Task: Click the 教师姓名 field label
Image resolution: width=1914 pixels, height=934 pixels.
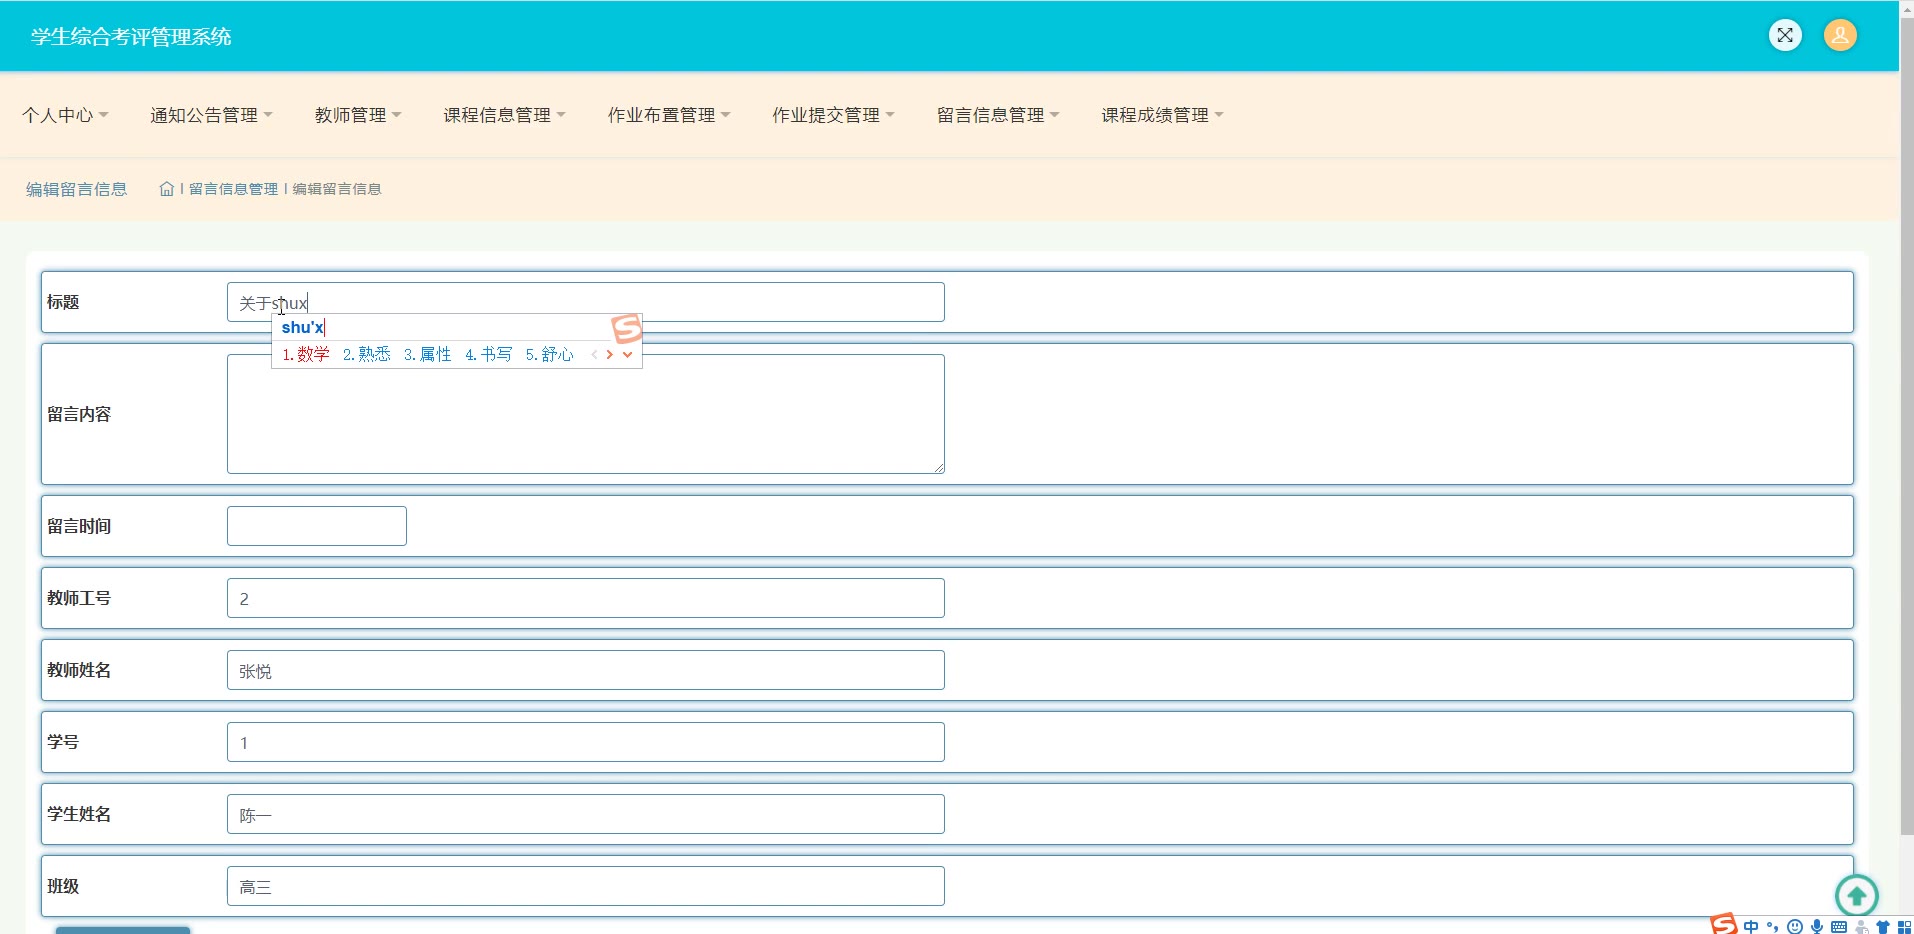Action: coord(79,670)
